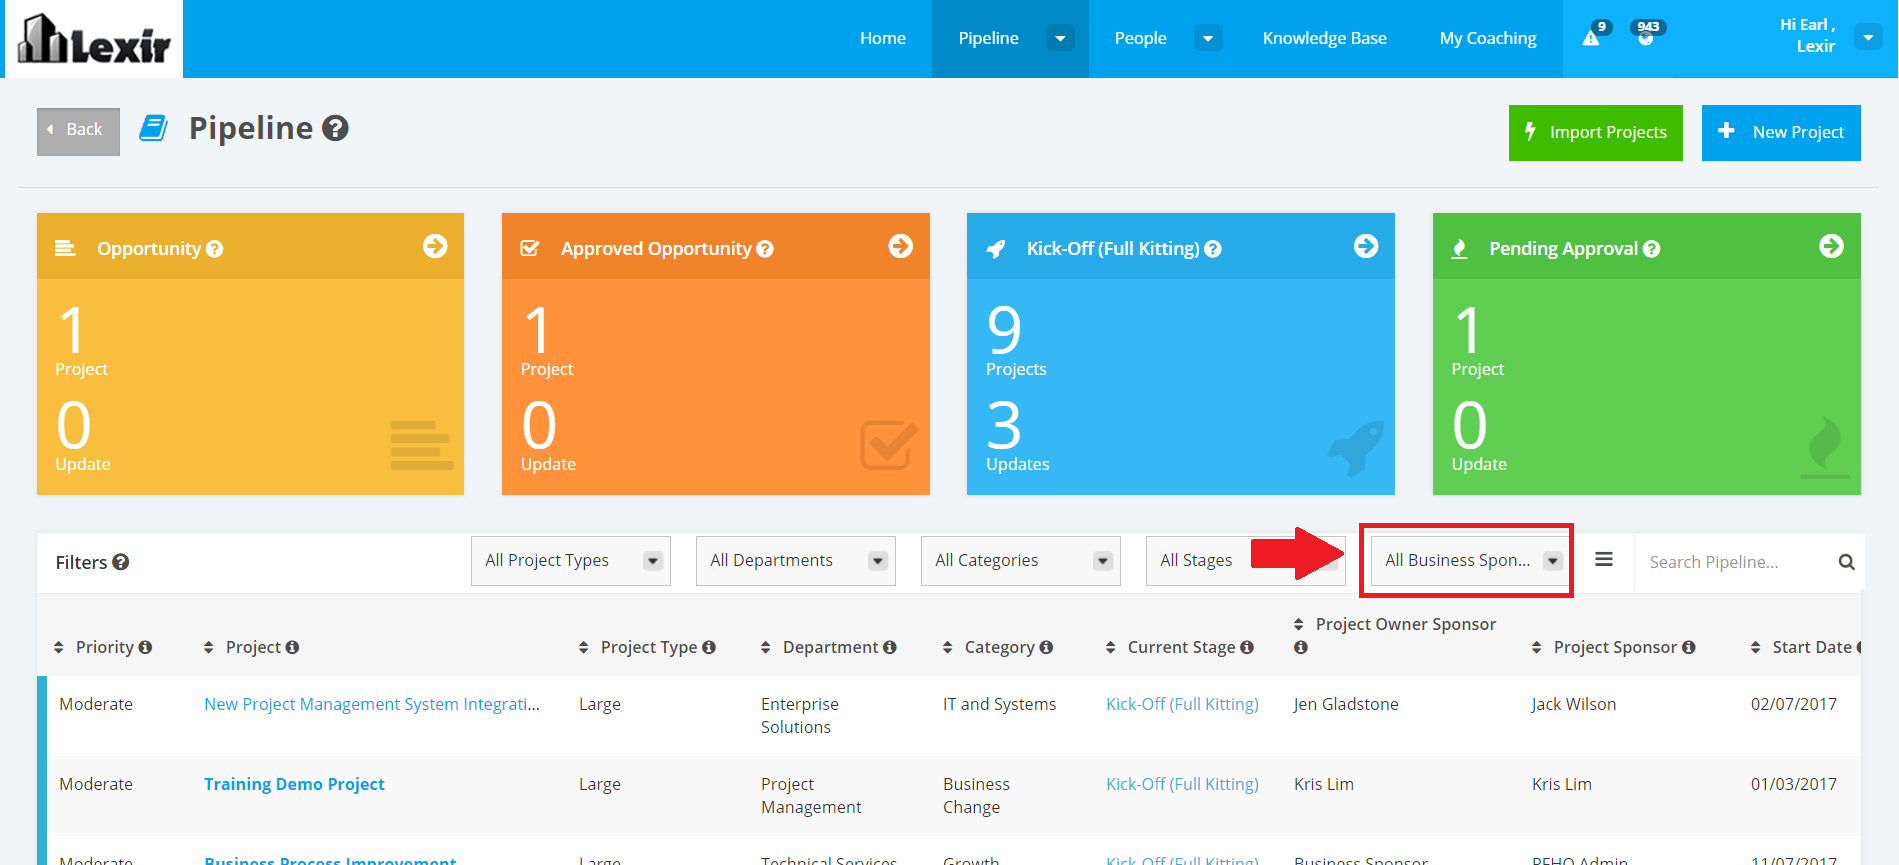Open Pending Approval card arrow icon
This screenshot has height=865, width=1899.
coord(1831,246)
